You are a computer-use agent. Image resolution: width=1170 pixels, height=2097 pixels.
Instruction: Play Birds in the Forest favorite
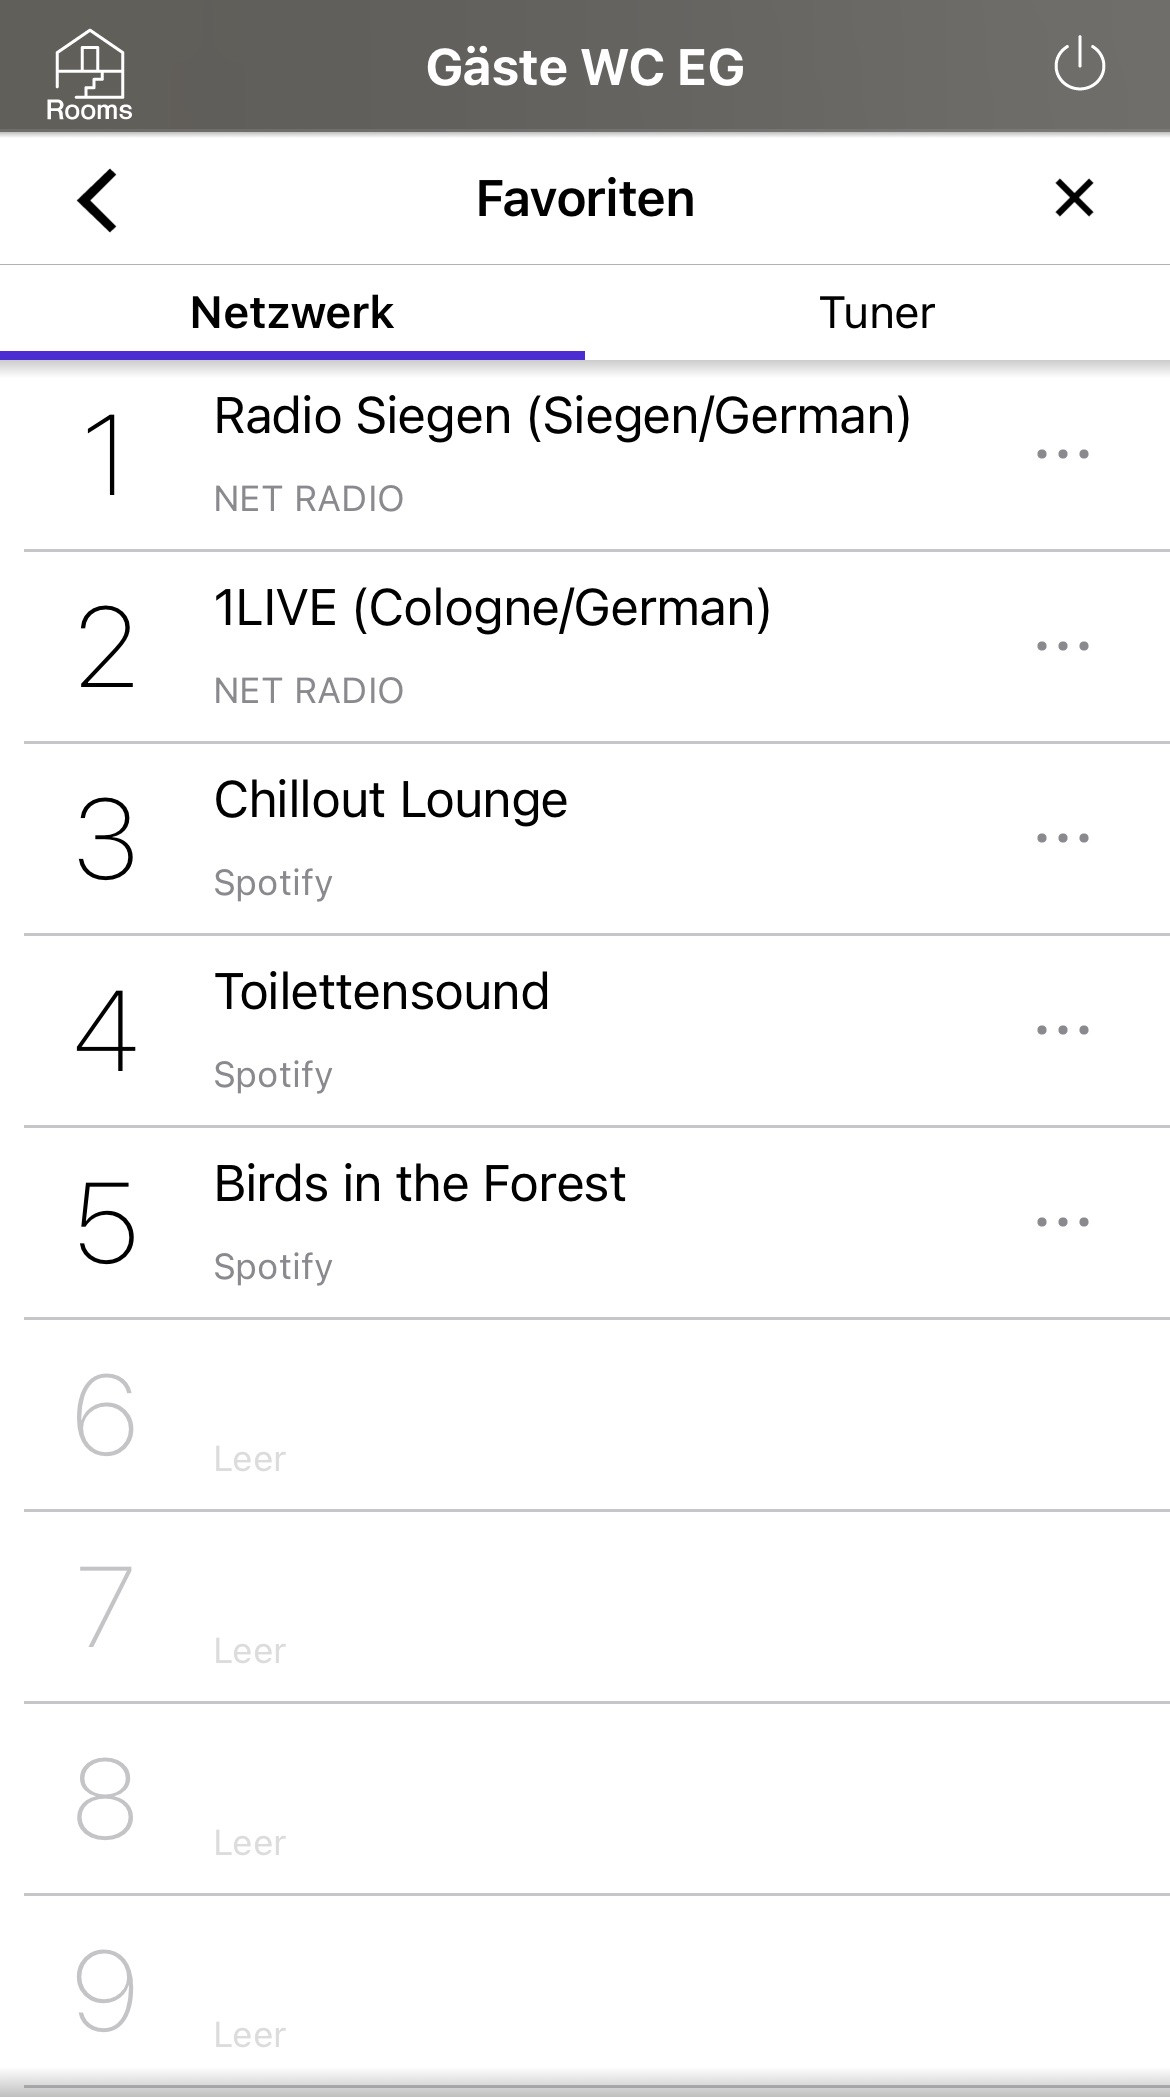pos(420,1222)
